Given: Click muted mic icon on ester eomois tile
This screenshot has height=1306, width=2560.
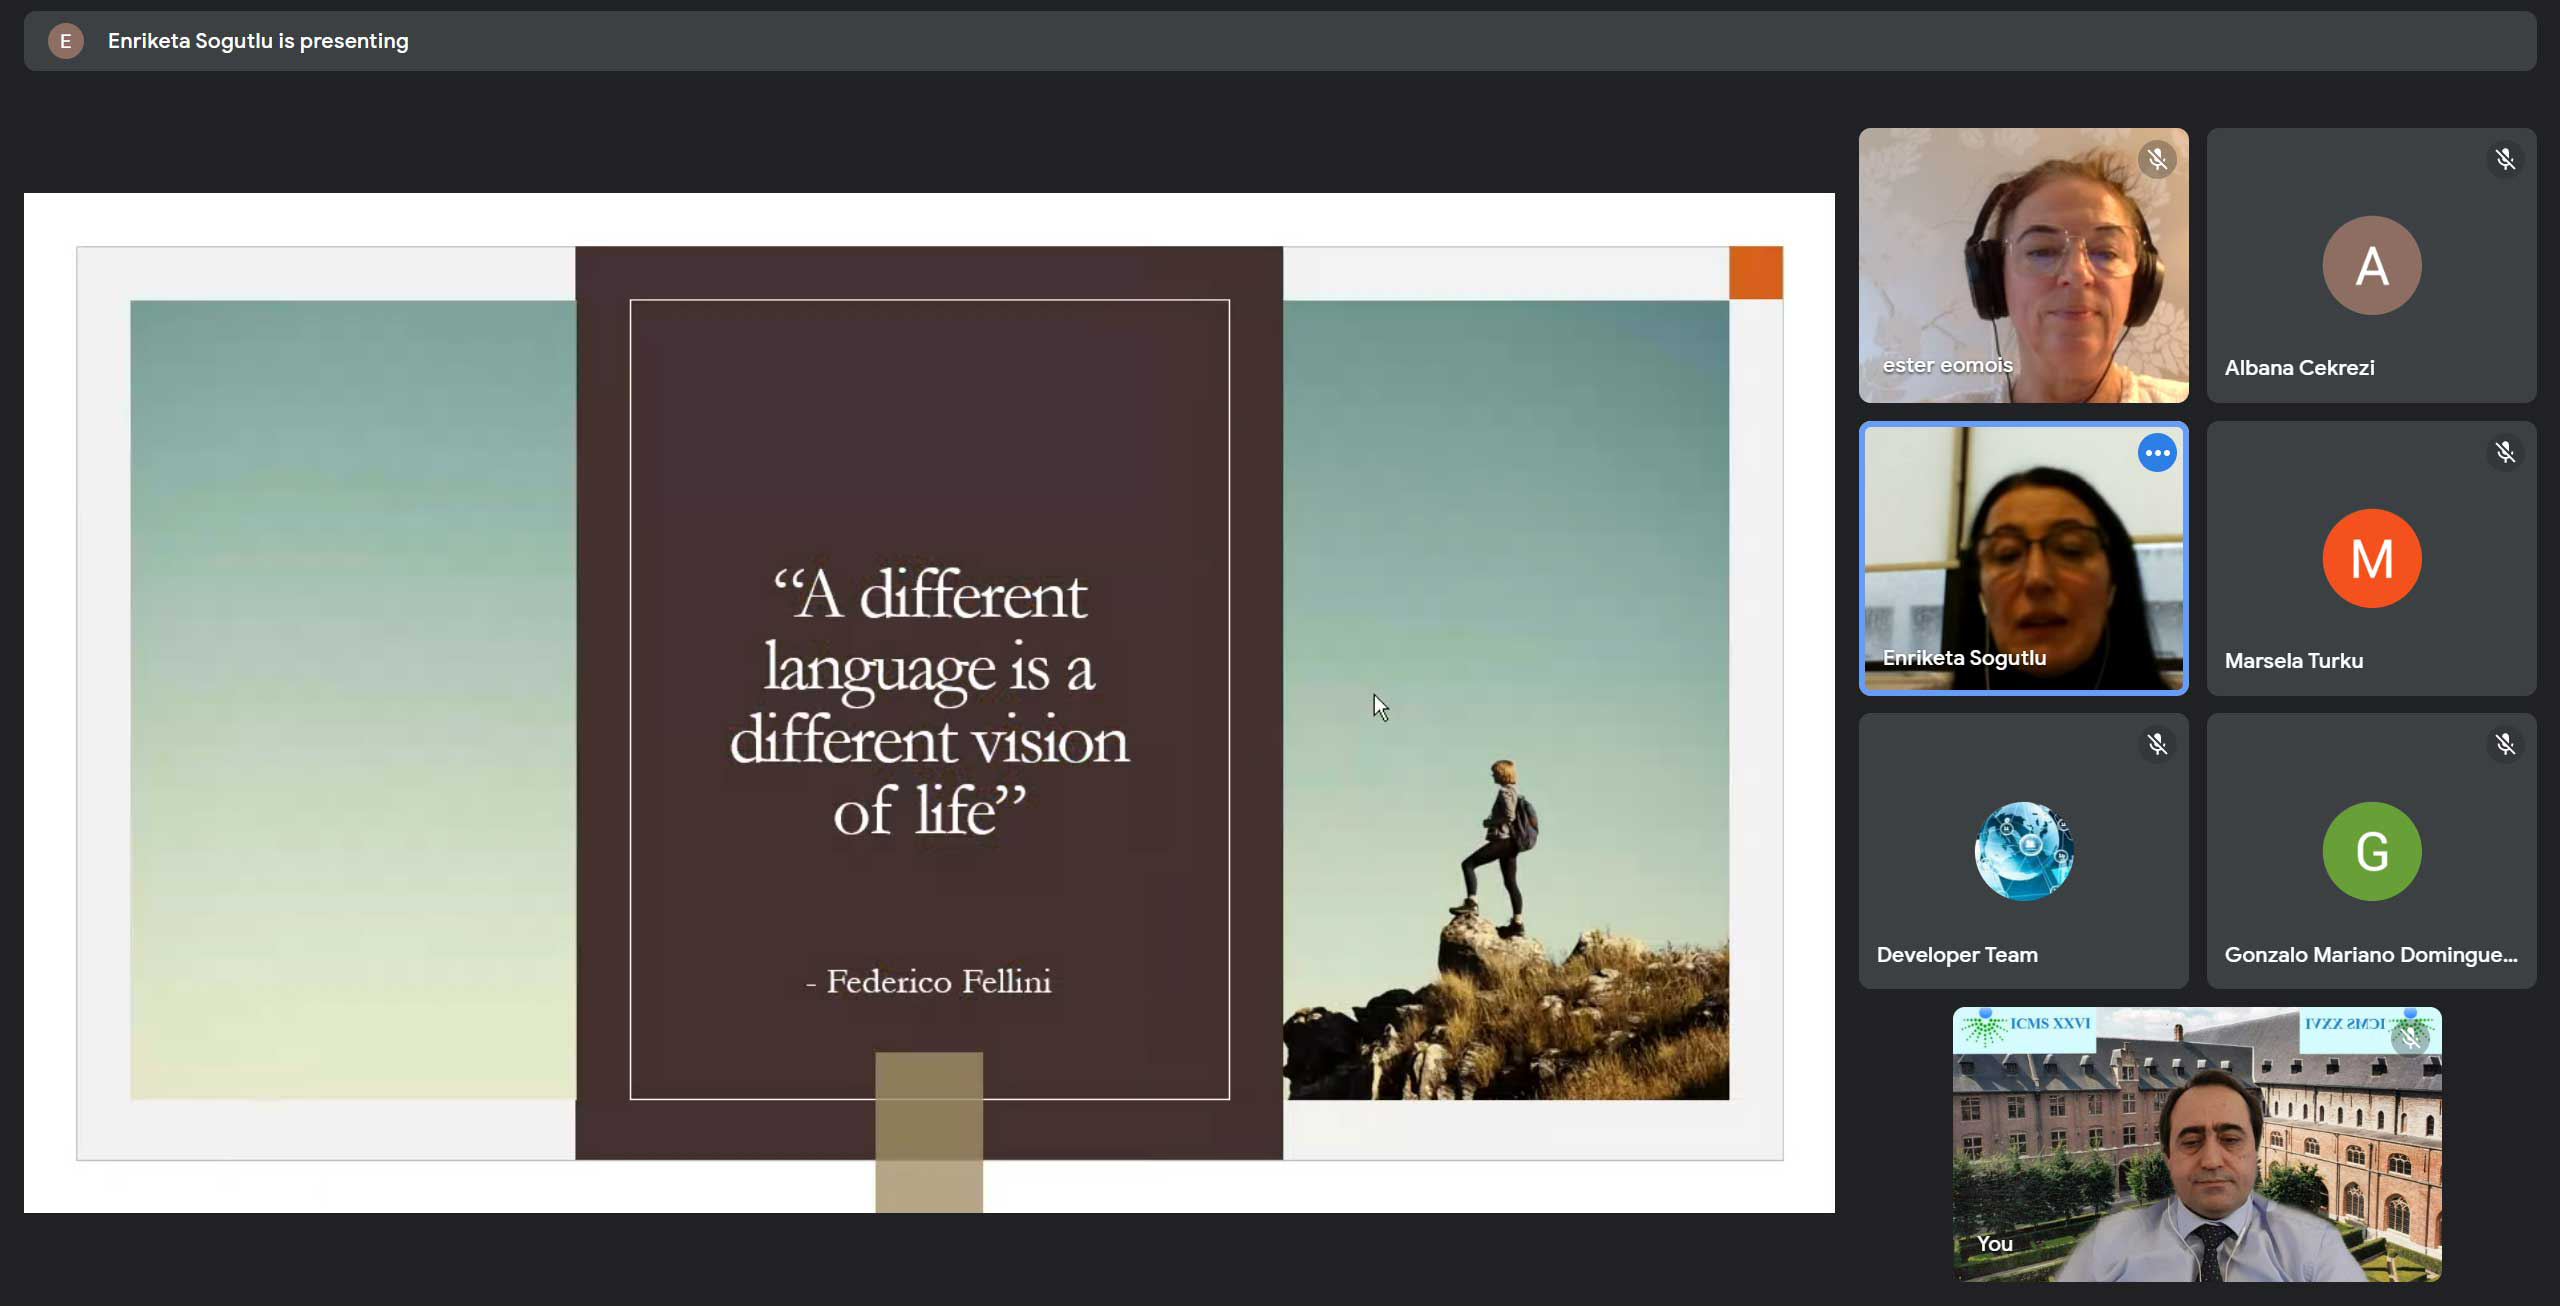Looking at the screenshot, I should pyautogui.click(x=2157, y=160).
